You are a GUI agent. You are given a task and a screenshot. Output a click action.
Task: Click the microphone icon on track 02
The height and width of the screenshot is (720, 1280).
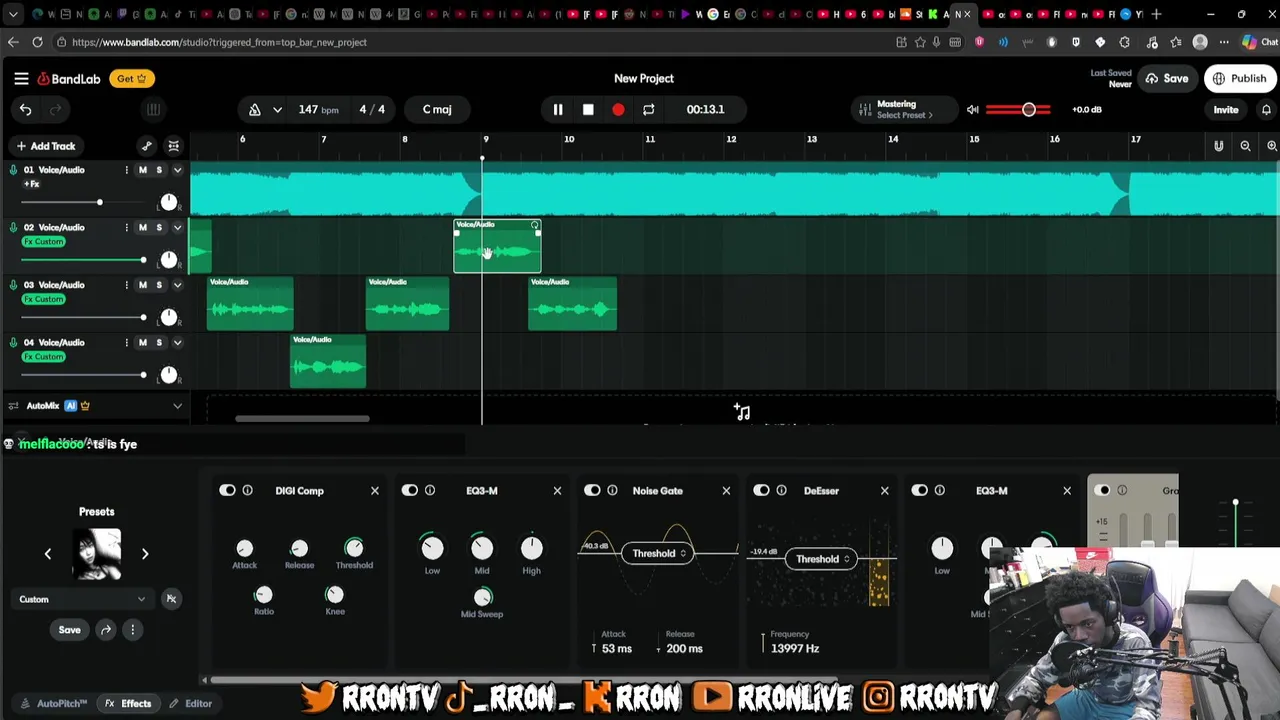coord(13,228)
